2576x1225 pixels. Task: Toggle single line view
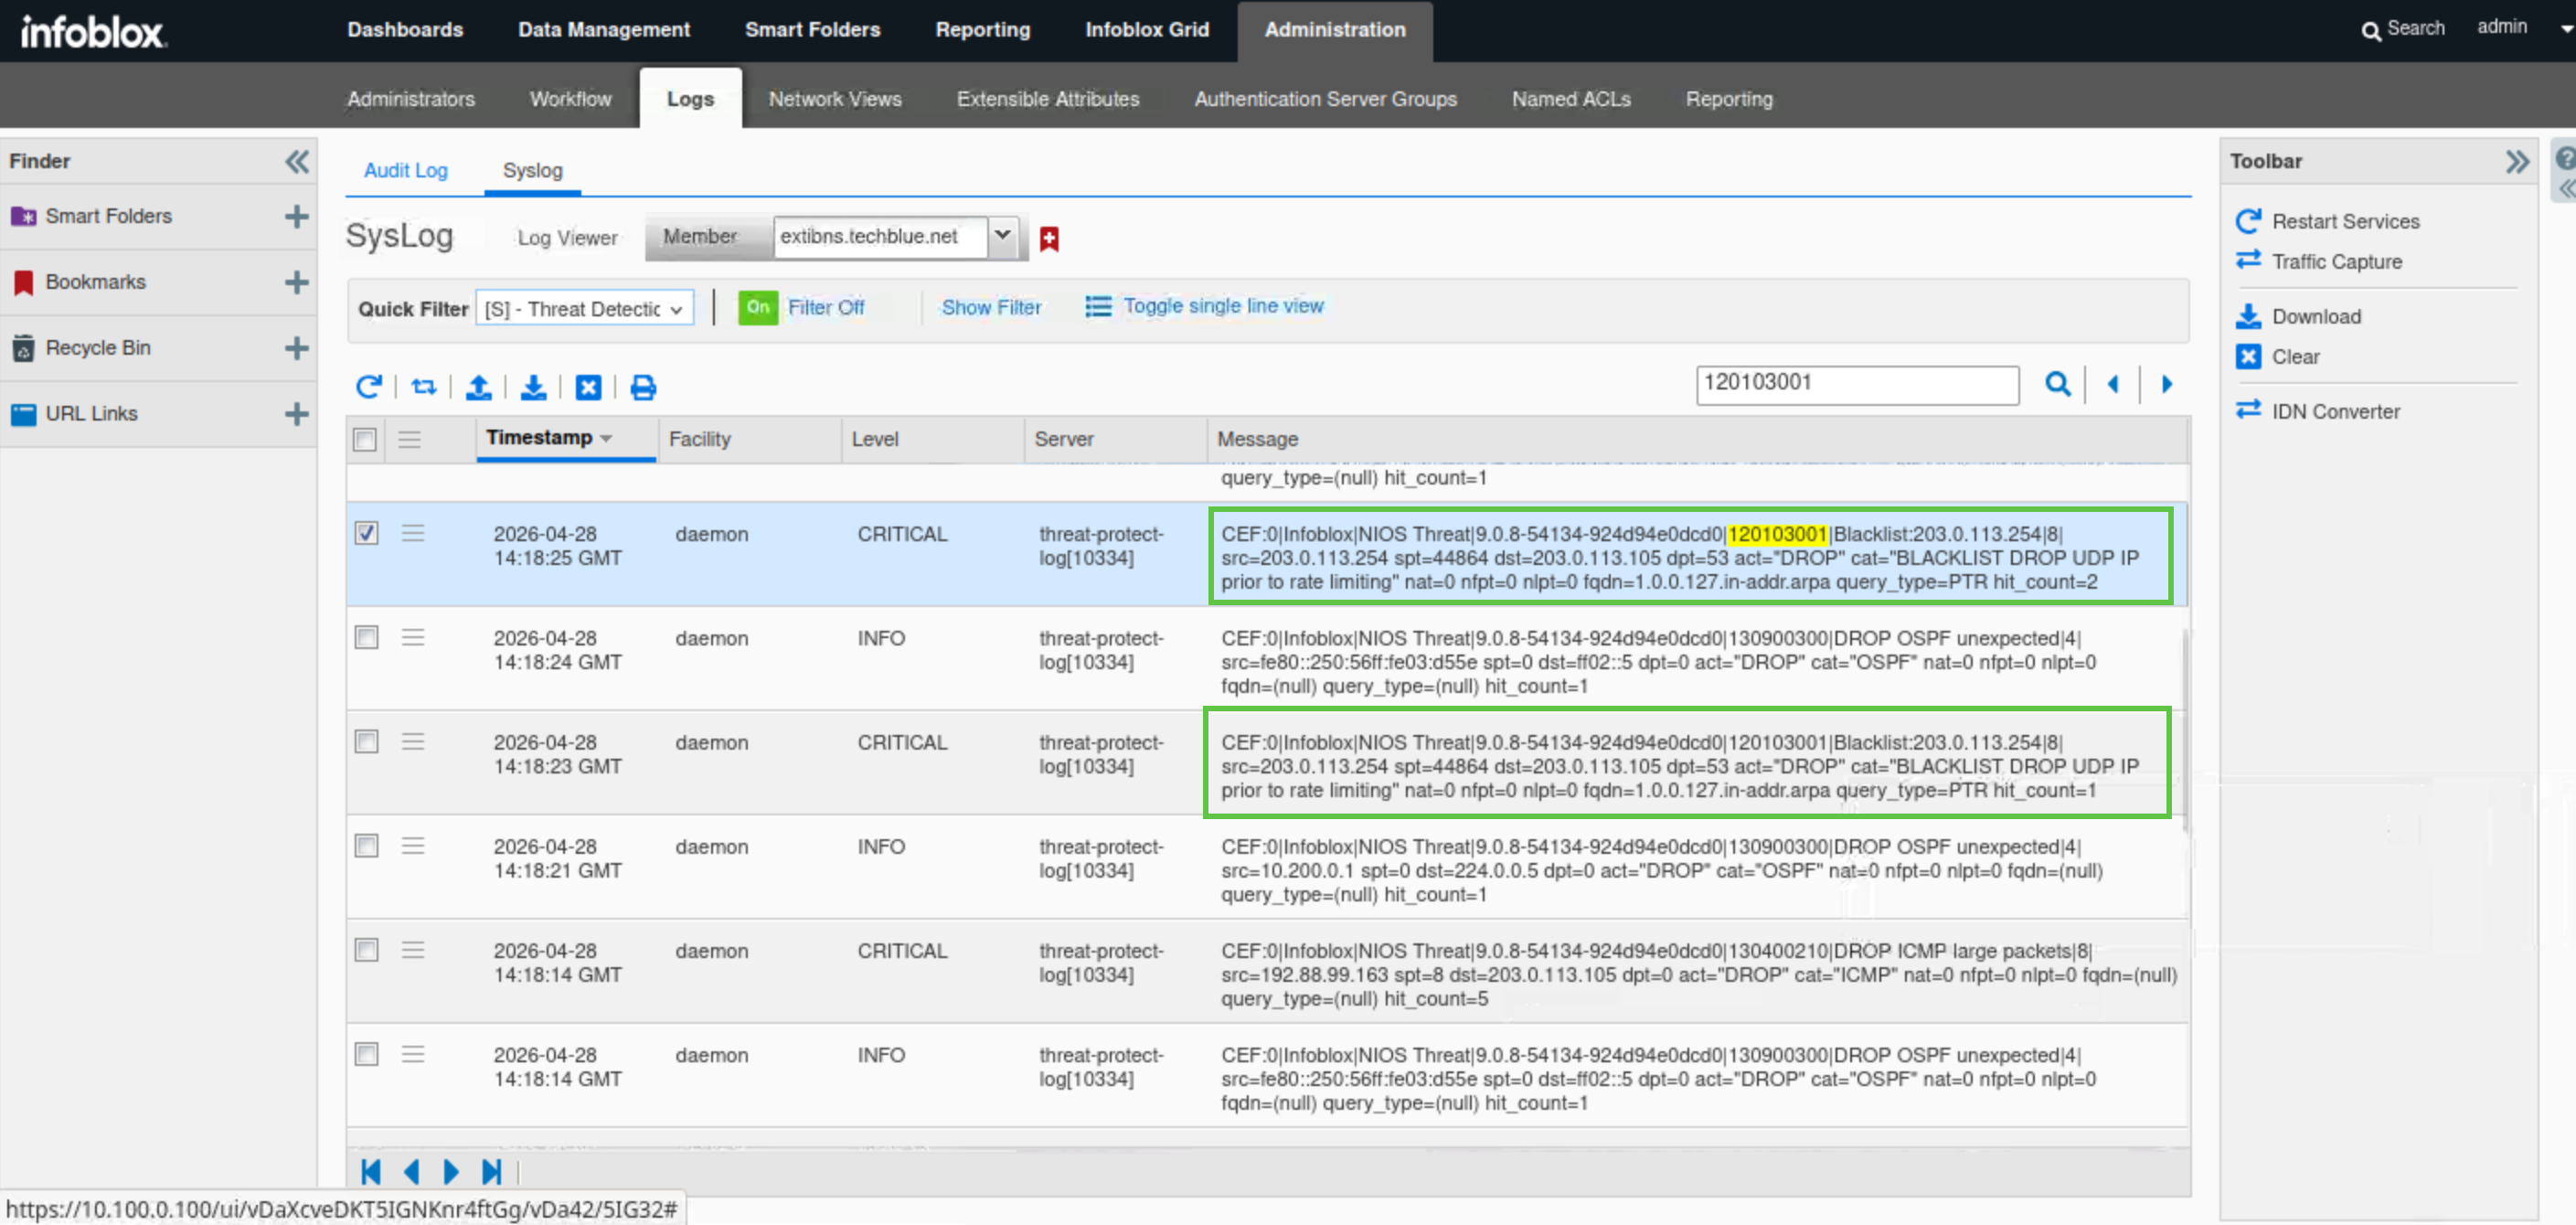pos(1204,306)
